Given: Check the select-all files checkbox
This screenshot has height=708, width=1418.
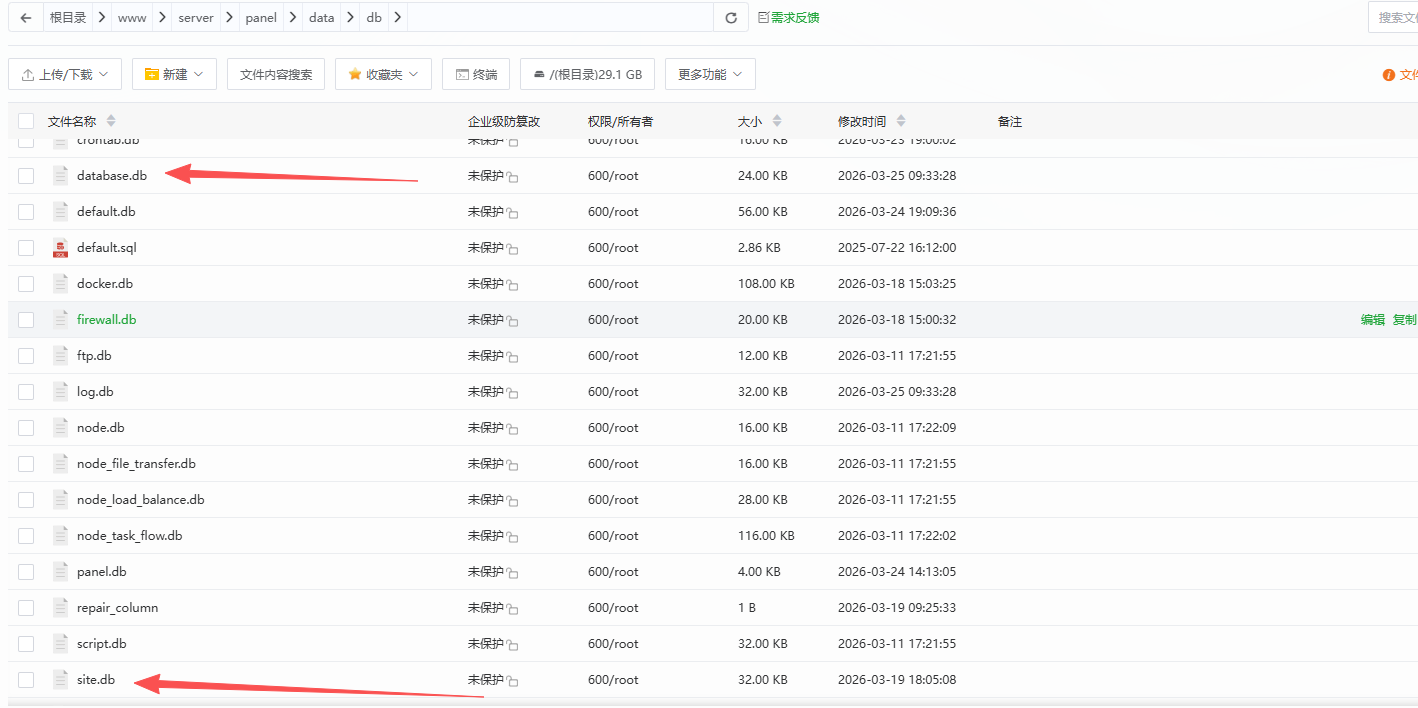Looking at the screenshot, I should coord(26,120).
